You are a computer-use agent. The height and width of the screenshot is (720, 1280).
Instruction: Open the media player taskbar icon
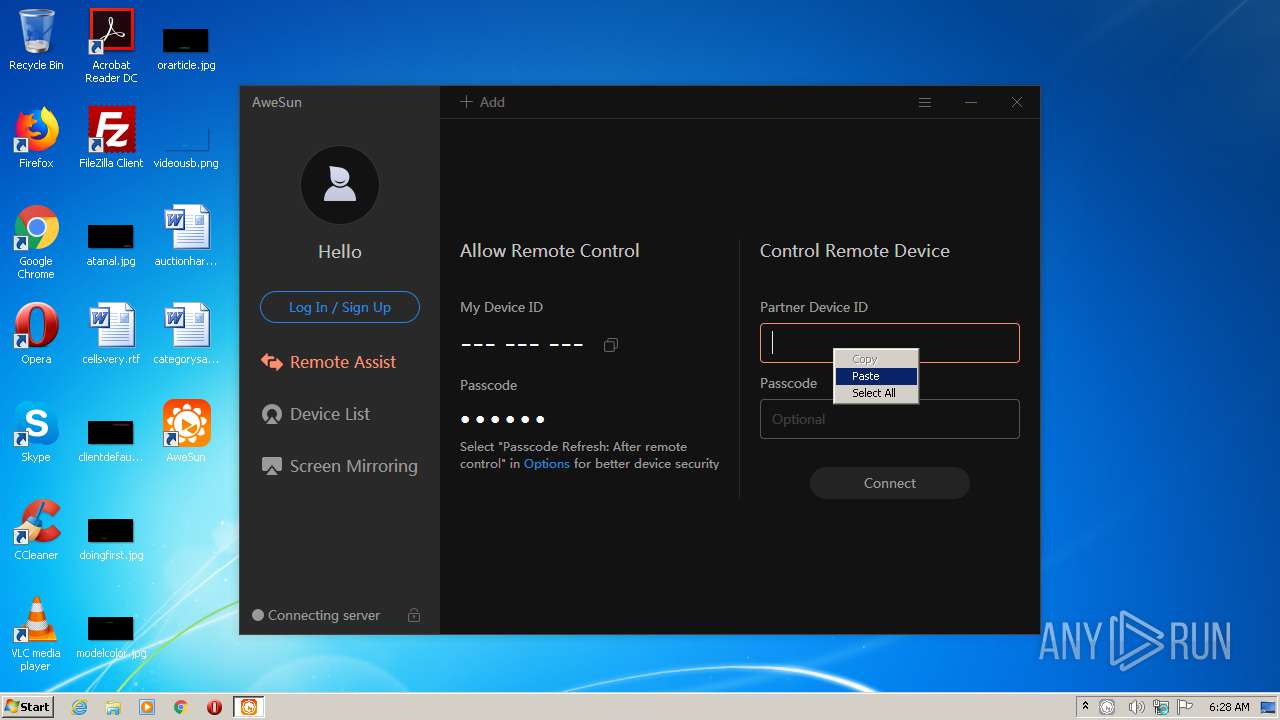(147, 707)
